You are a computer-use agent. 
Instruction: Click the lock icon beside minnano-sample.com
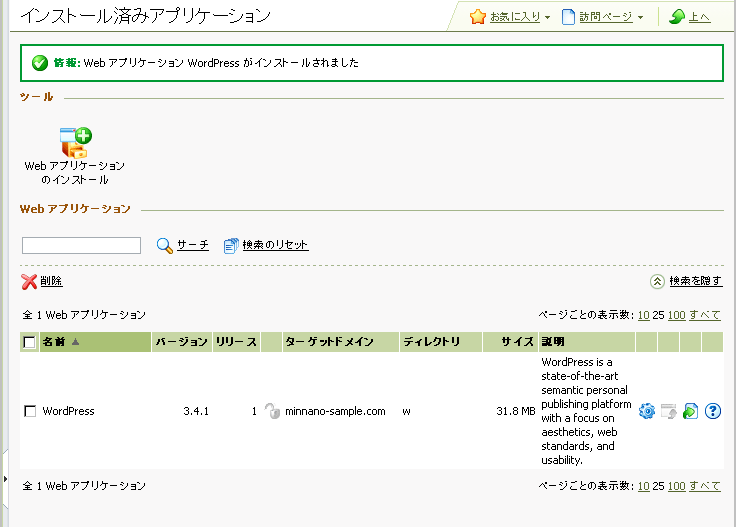(x=272, y=411)
